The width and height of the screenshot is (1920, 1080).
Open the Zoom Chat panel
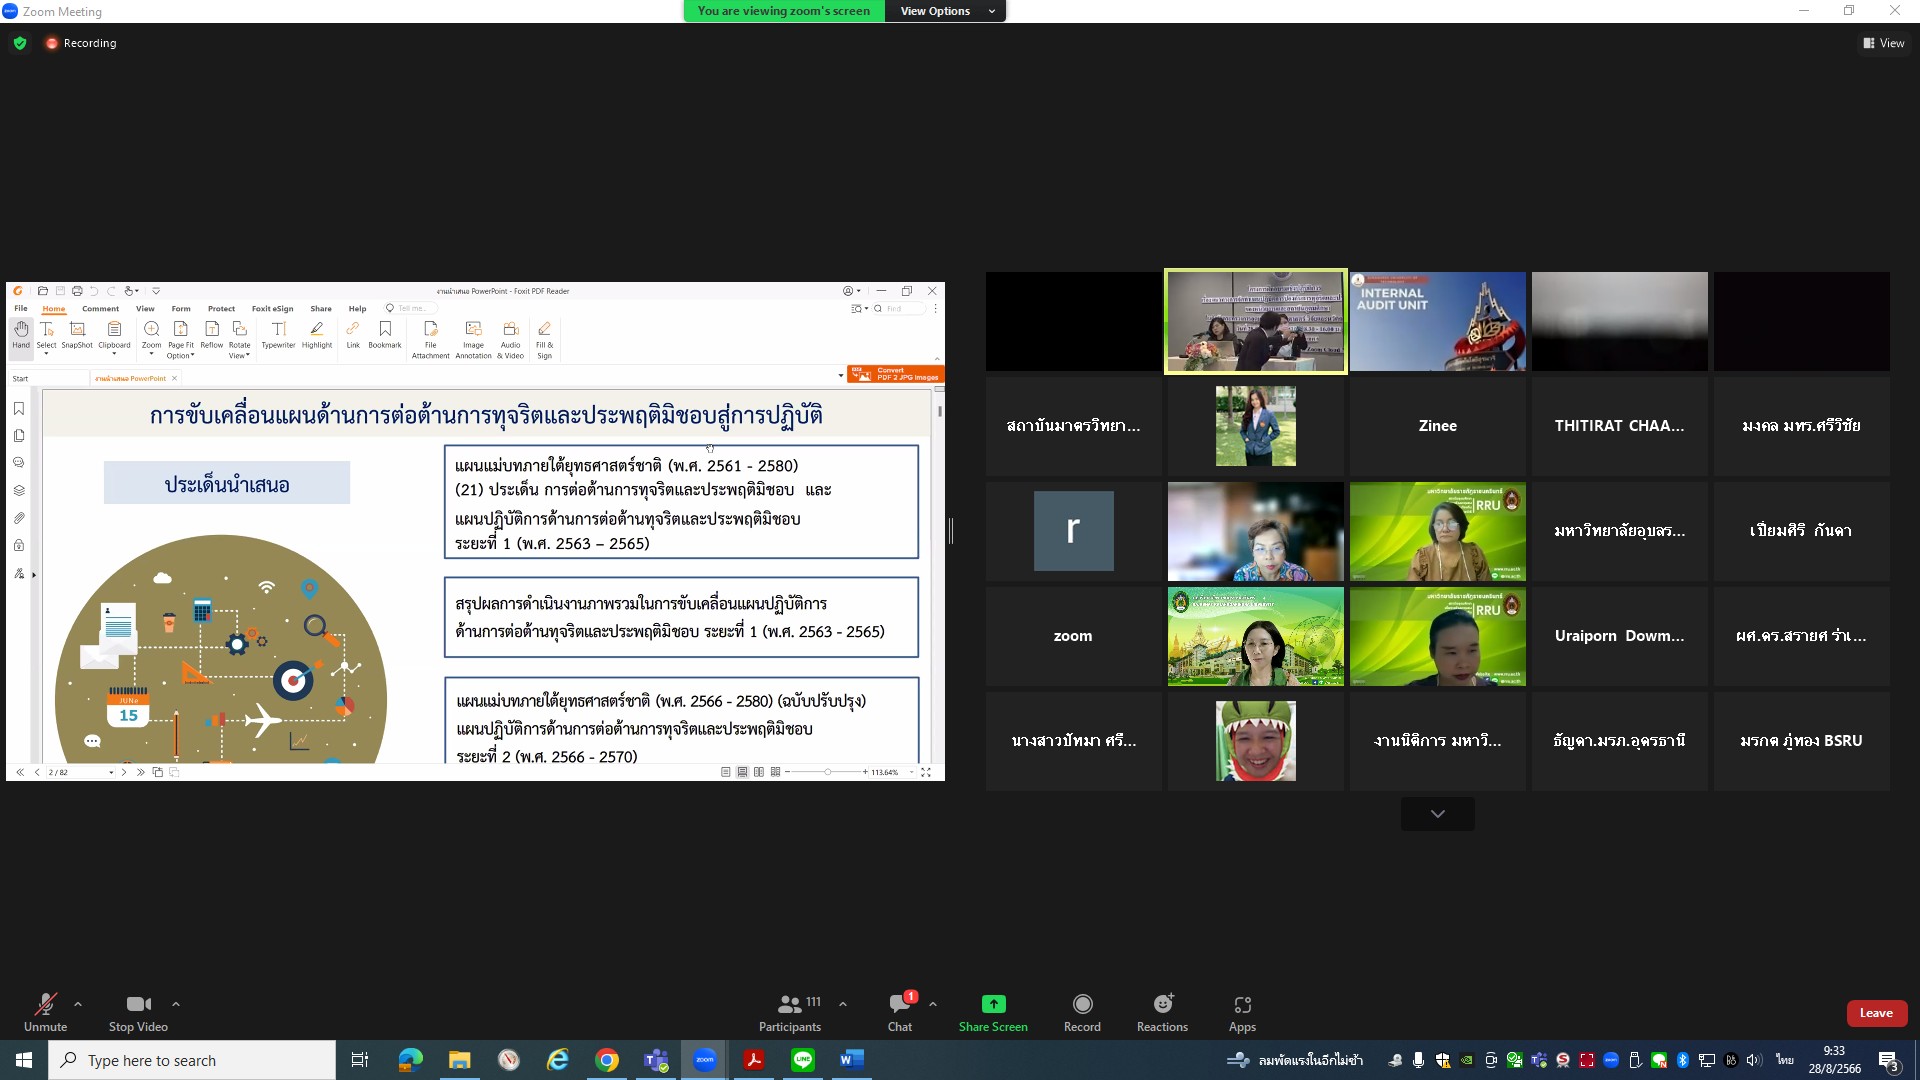pyautogui.click(x=900, y=1012)
